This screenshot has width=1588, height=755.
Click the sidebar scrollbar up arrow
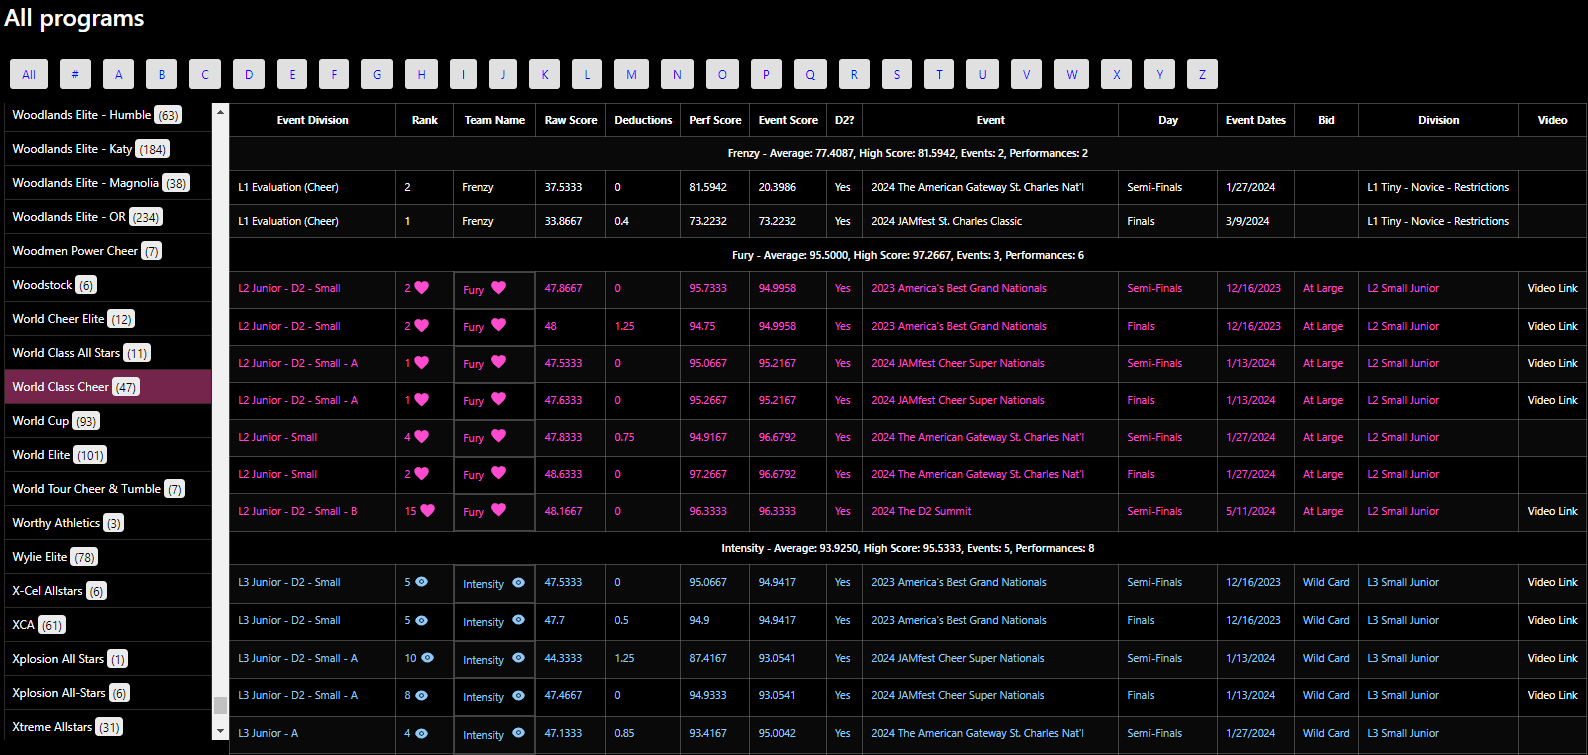pos(220,111)
